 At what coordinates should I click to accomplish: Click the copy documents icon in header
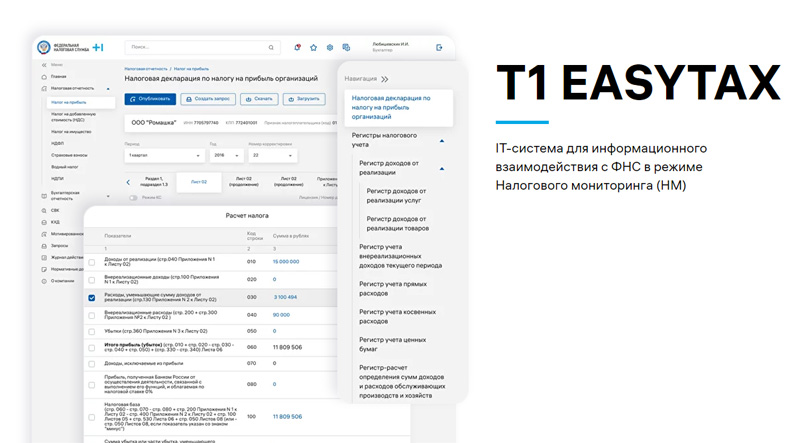pyautogui.click(x=346, y=47)
